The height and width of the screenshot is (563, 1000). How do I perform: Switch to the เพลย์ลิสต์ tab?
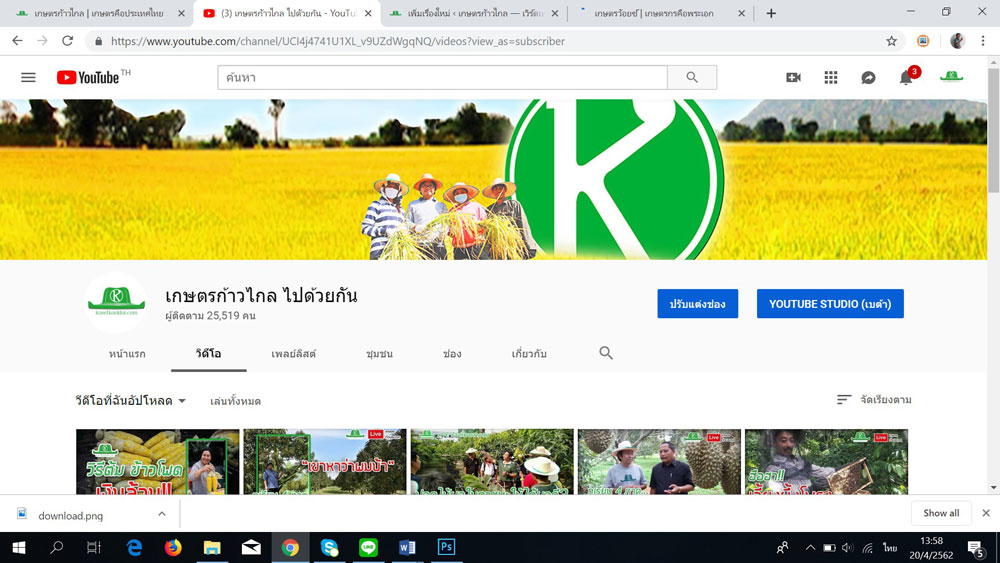point(293,353)
